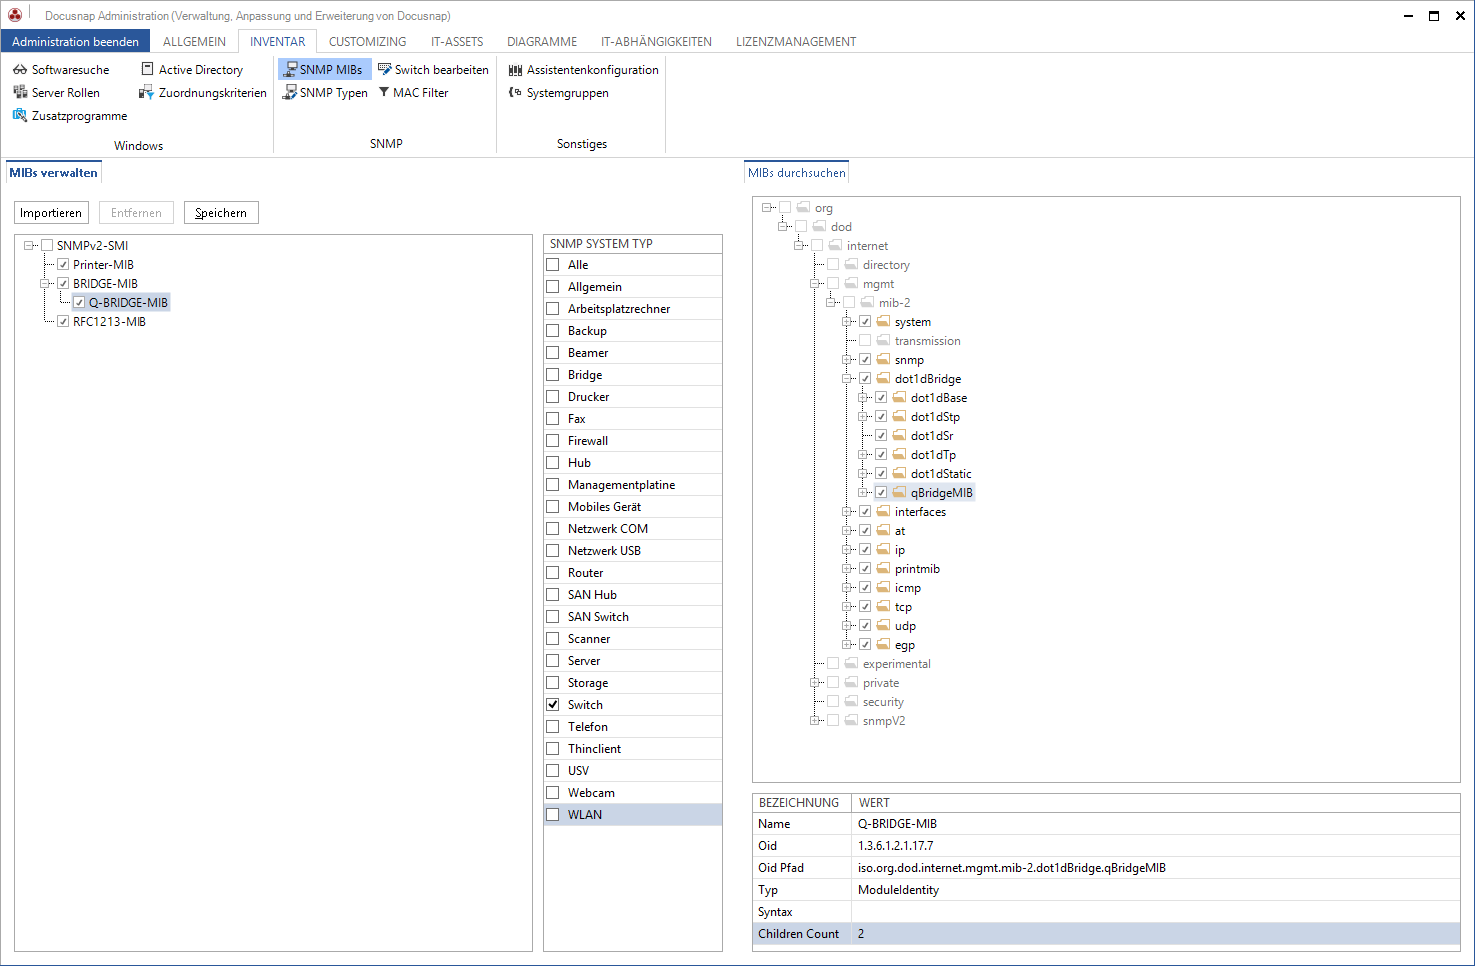Click the BEZEICHNUNG column header
Image resolution: width=1475 pixels, height=966 pixels.
(x=801, y=803)
